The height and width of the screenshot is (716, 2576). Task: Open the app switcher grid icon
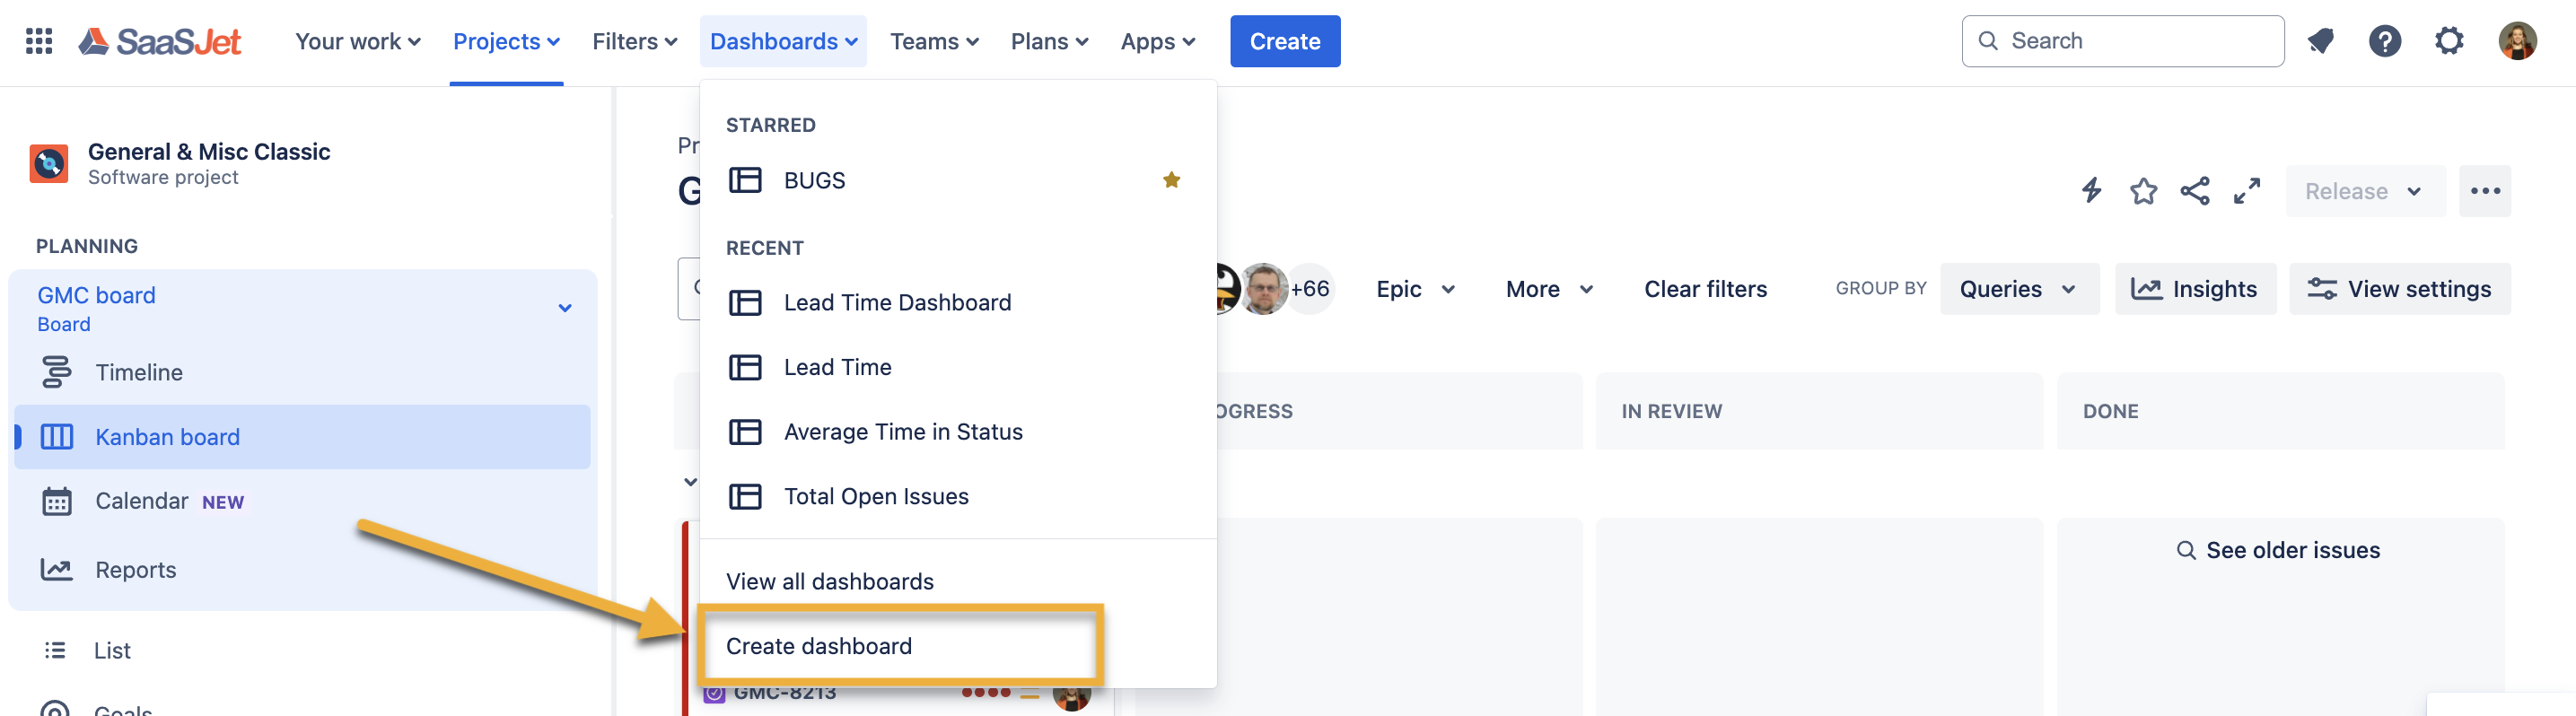click(x=39, y=41)
